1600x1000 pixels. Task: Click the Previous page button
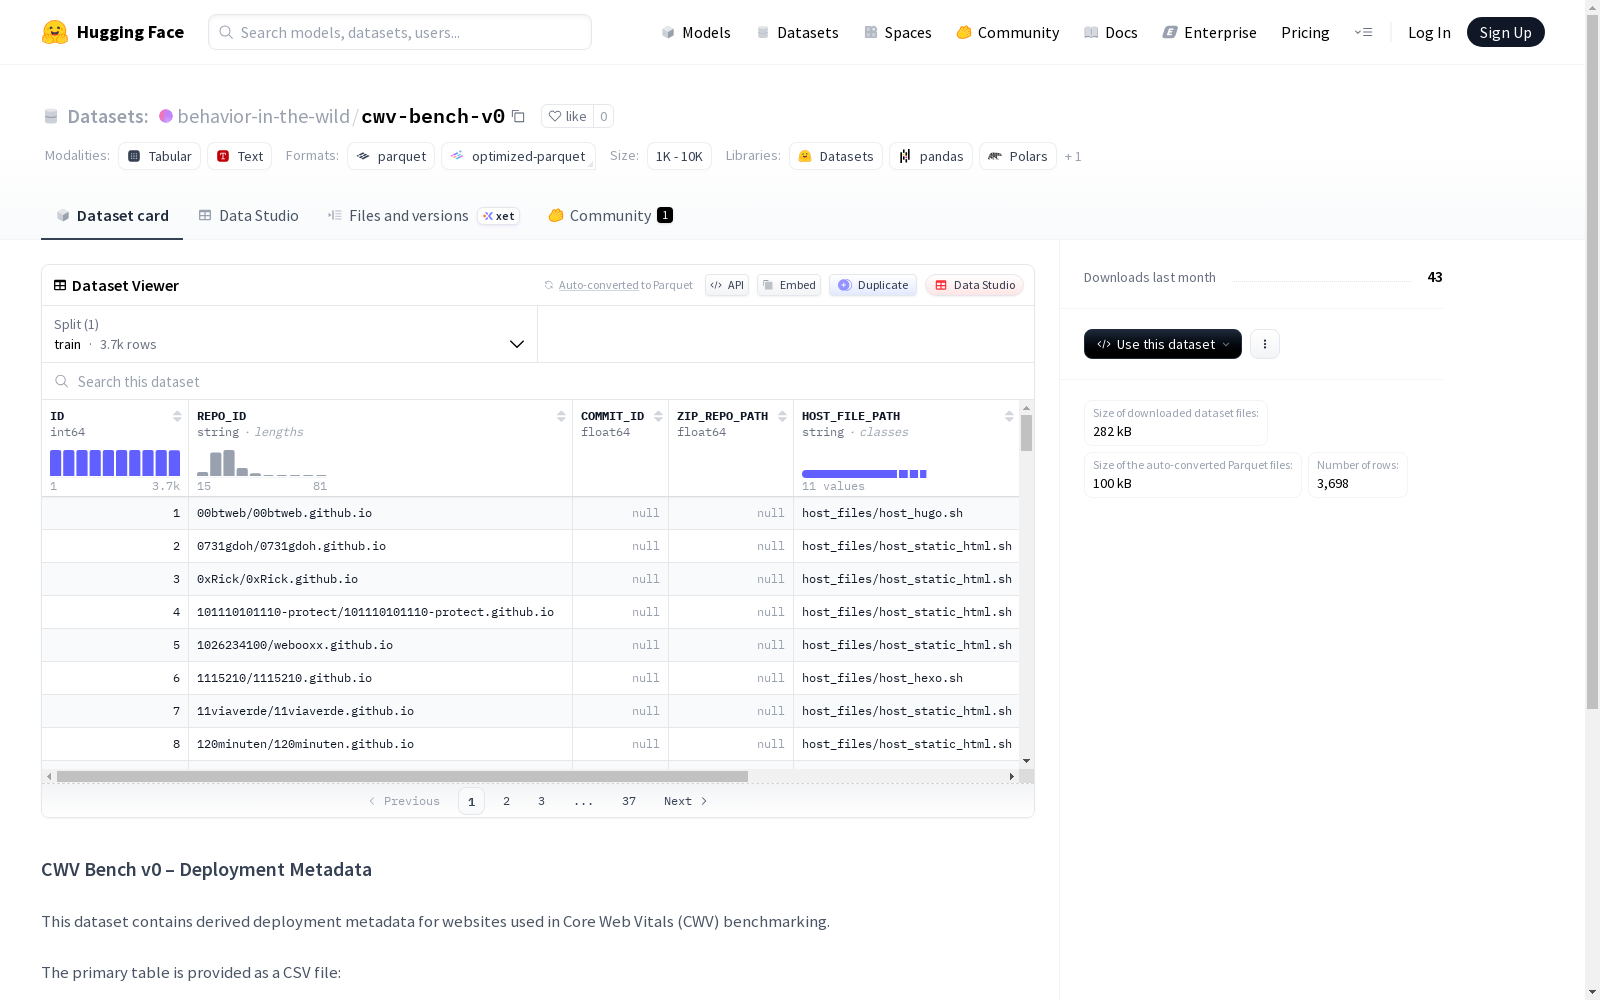404,801
